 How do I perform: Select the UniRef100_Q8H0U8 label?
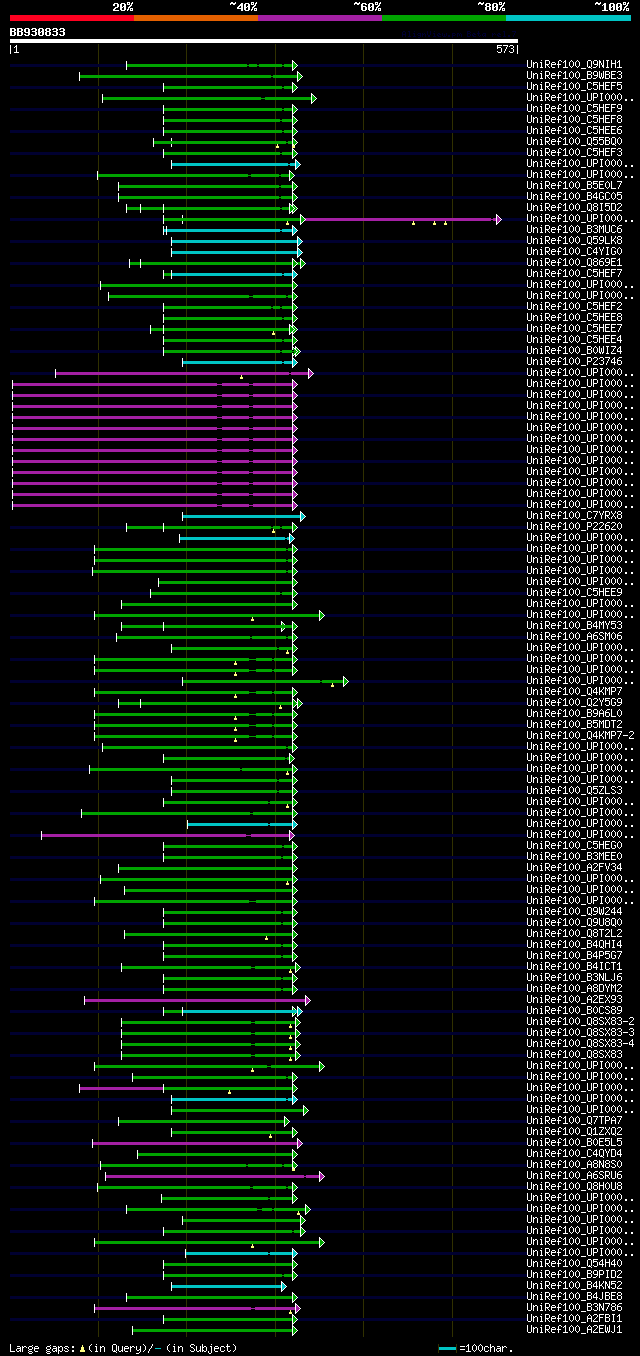(572, 1187)
